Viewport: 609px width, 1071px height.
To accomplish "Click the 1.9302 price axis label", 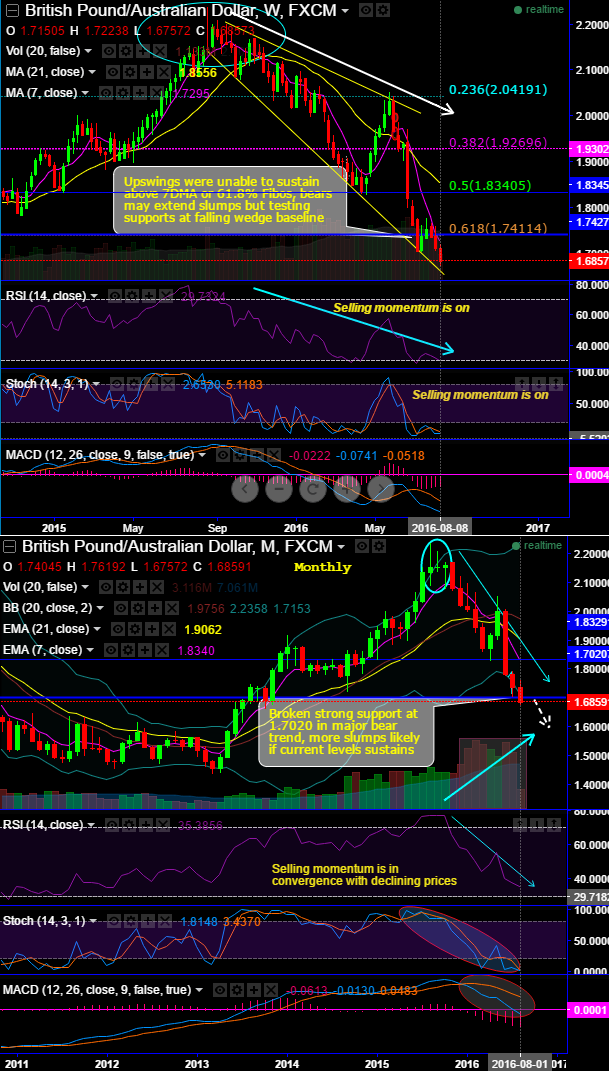I will click(589, 148).
